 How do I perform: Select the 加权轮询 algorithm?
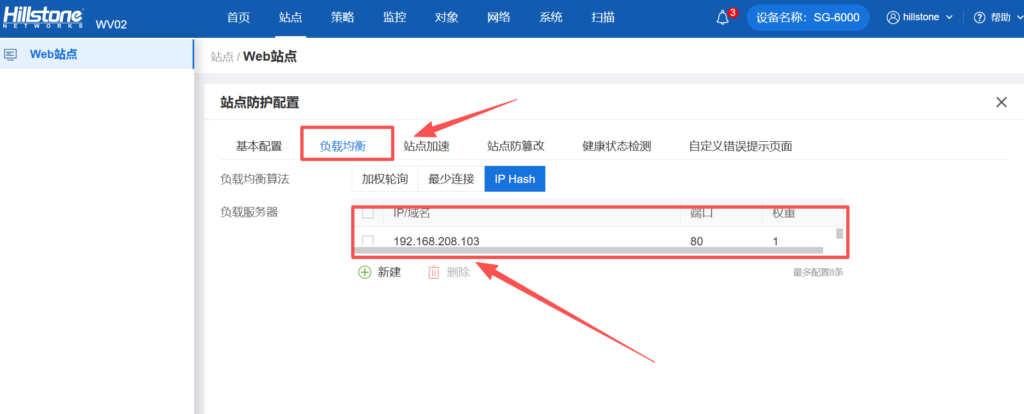[x=385, y=179]
